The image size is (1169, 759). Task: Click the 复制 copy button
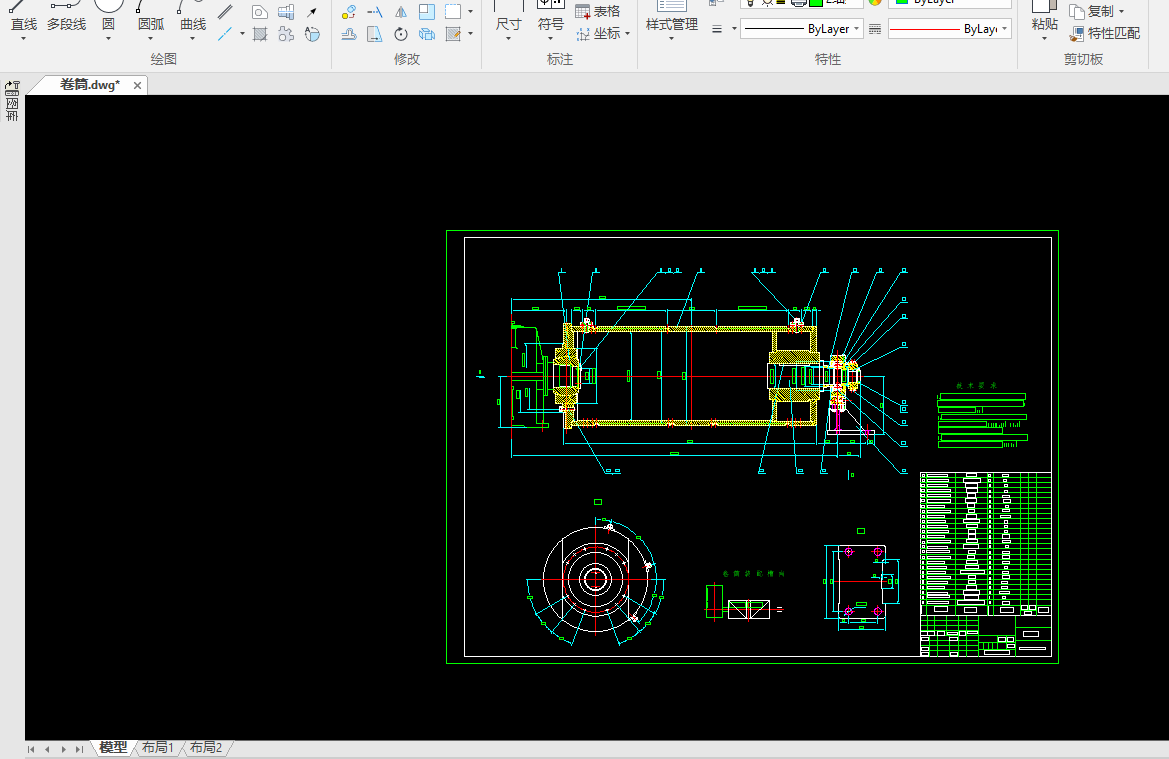[x=1097, y=11]
